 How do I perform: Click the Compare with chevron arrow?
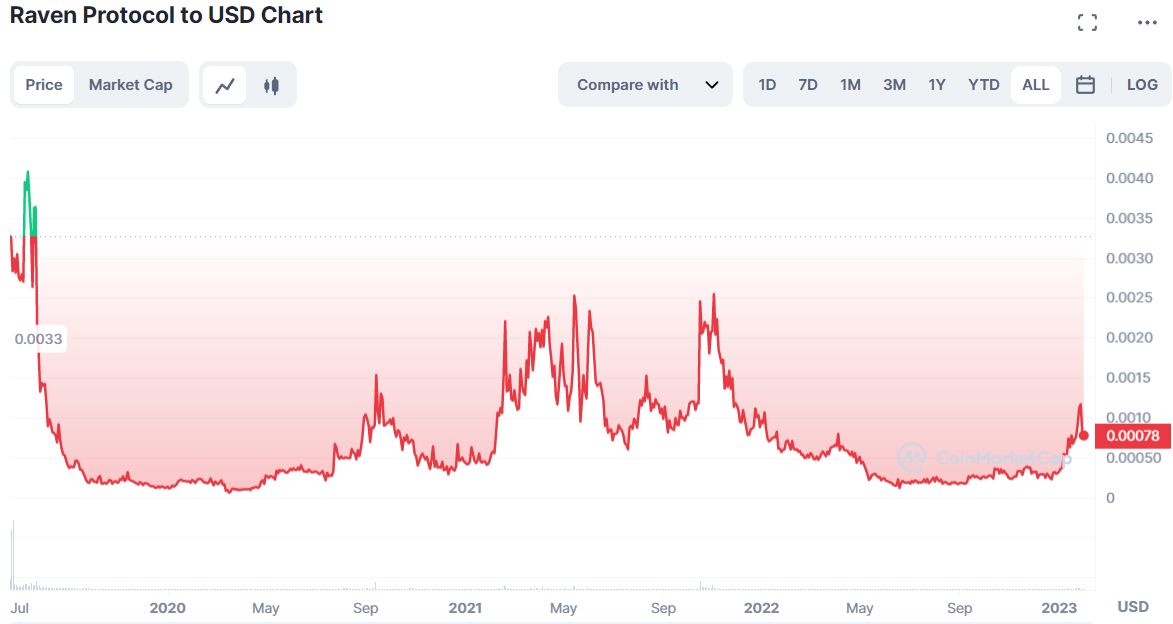click(x=712, y=85)
